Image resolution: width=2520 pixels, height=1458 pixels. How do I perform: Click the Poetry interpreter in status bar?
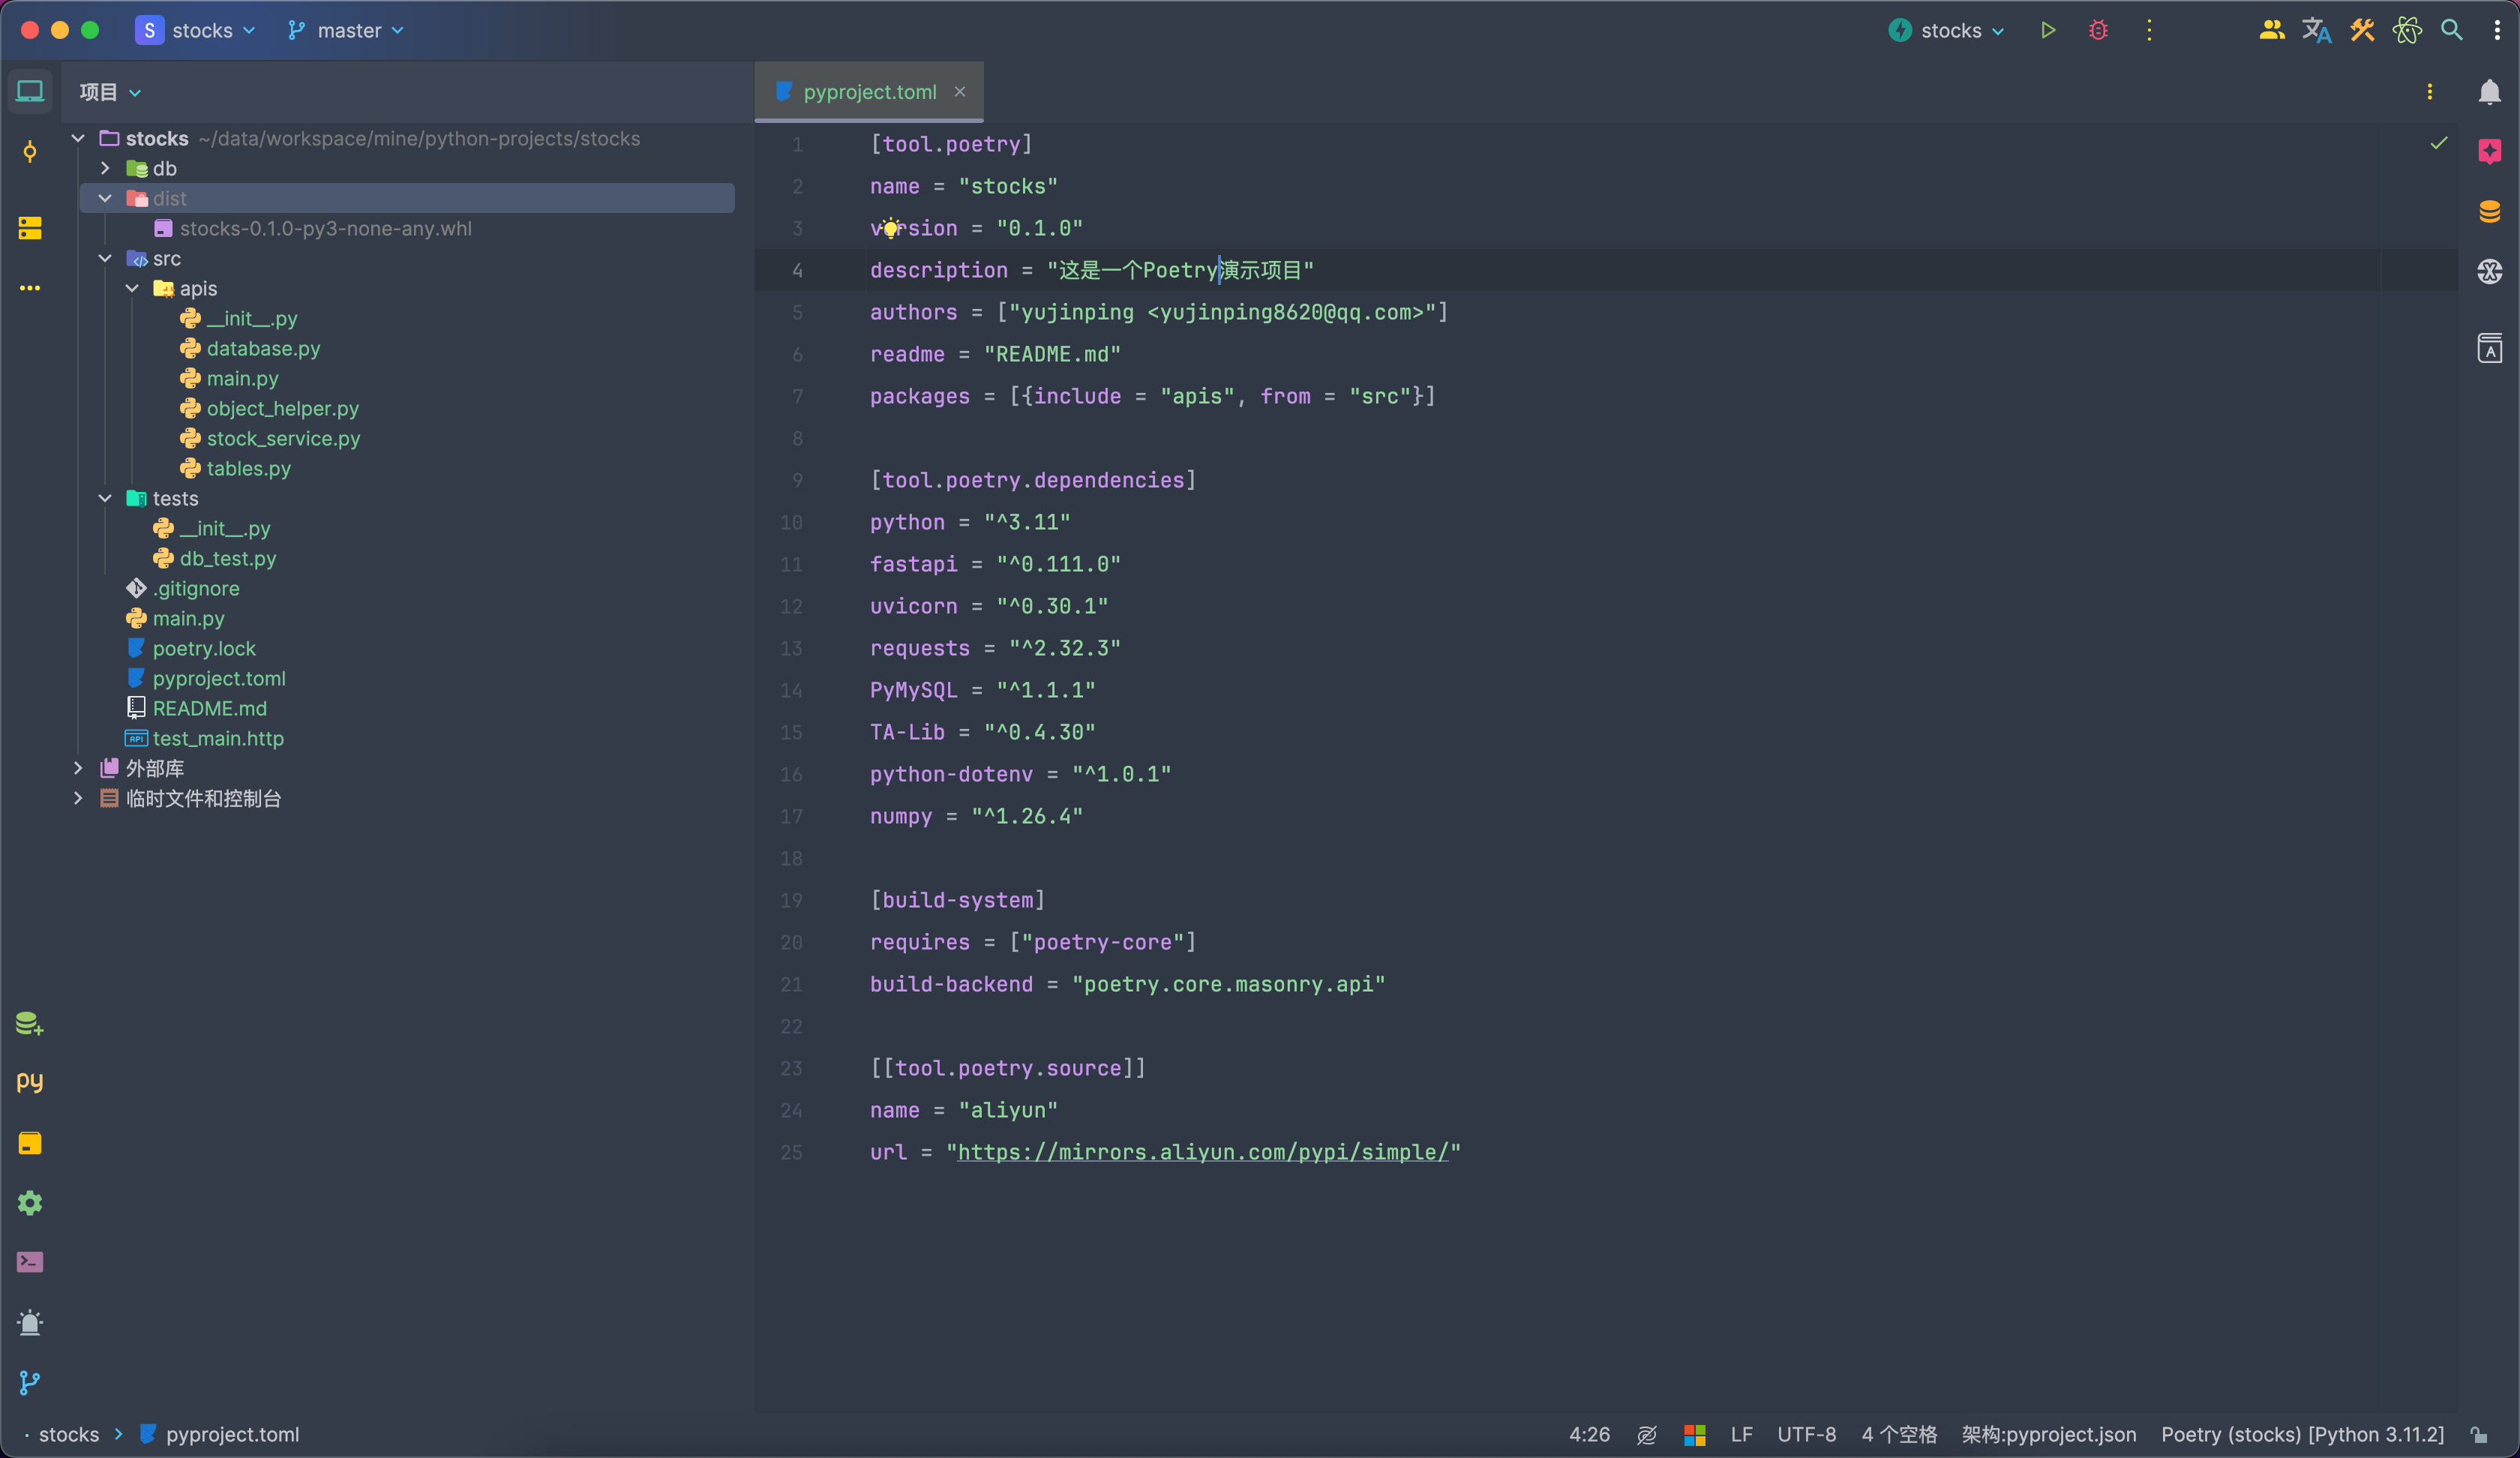[2301, 1434]
